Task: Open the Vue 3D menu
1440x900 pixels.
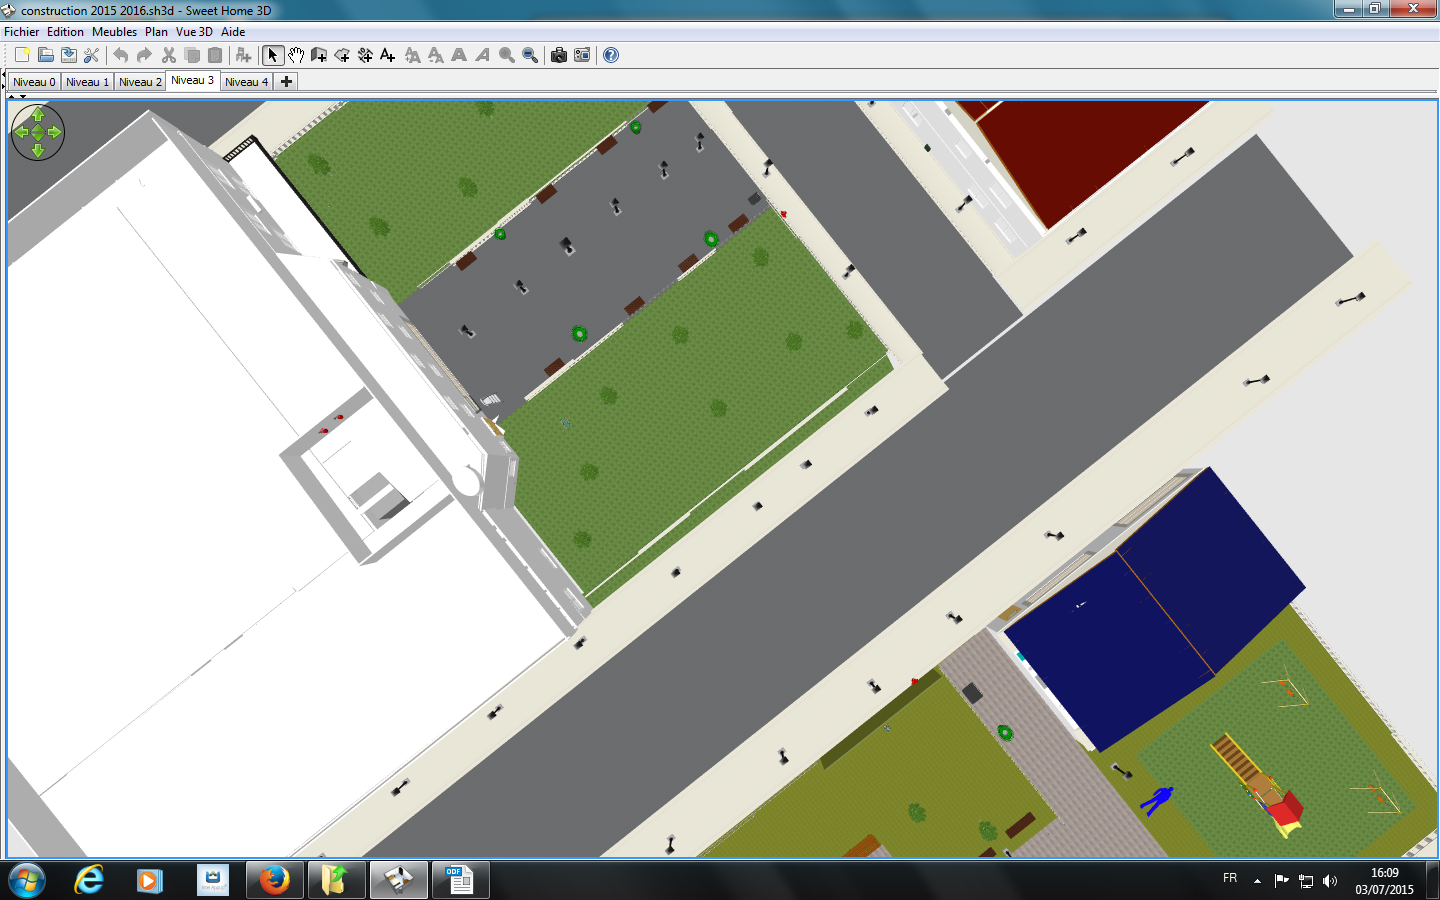Action: (194, 32)
